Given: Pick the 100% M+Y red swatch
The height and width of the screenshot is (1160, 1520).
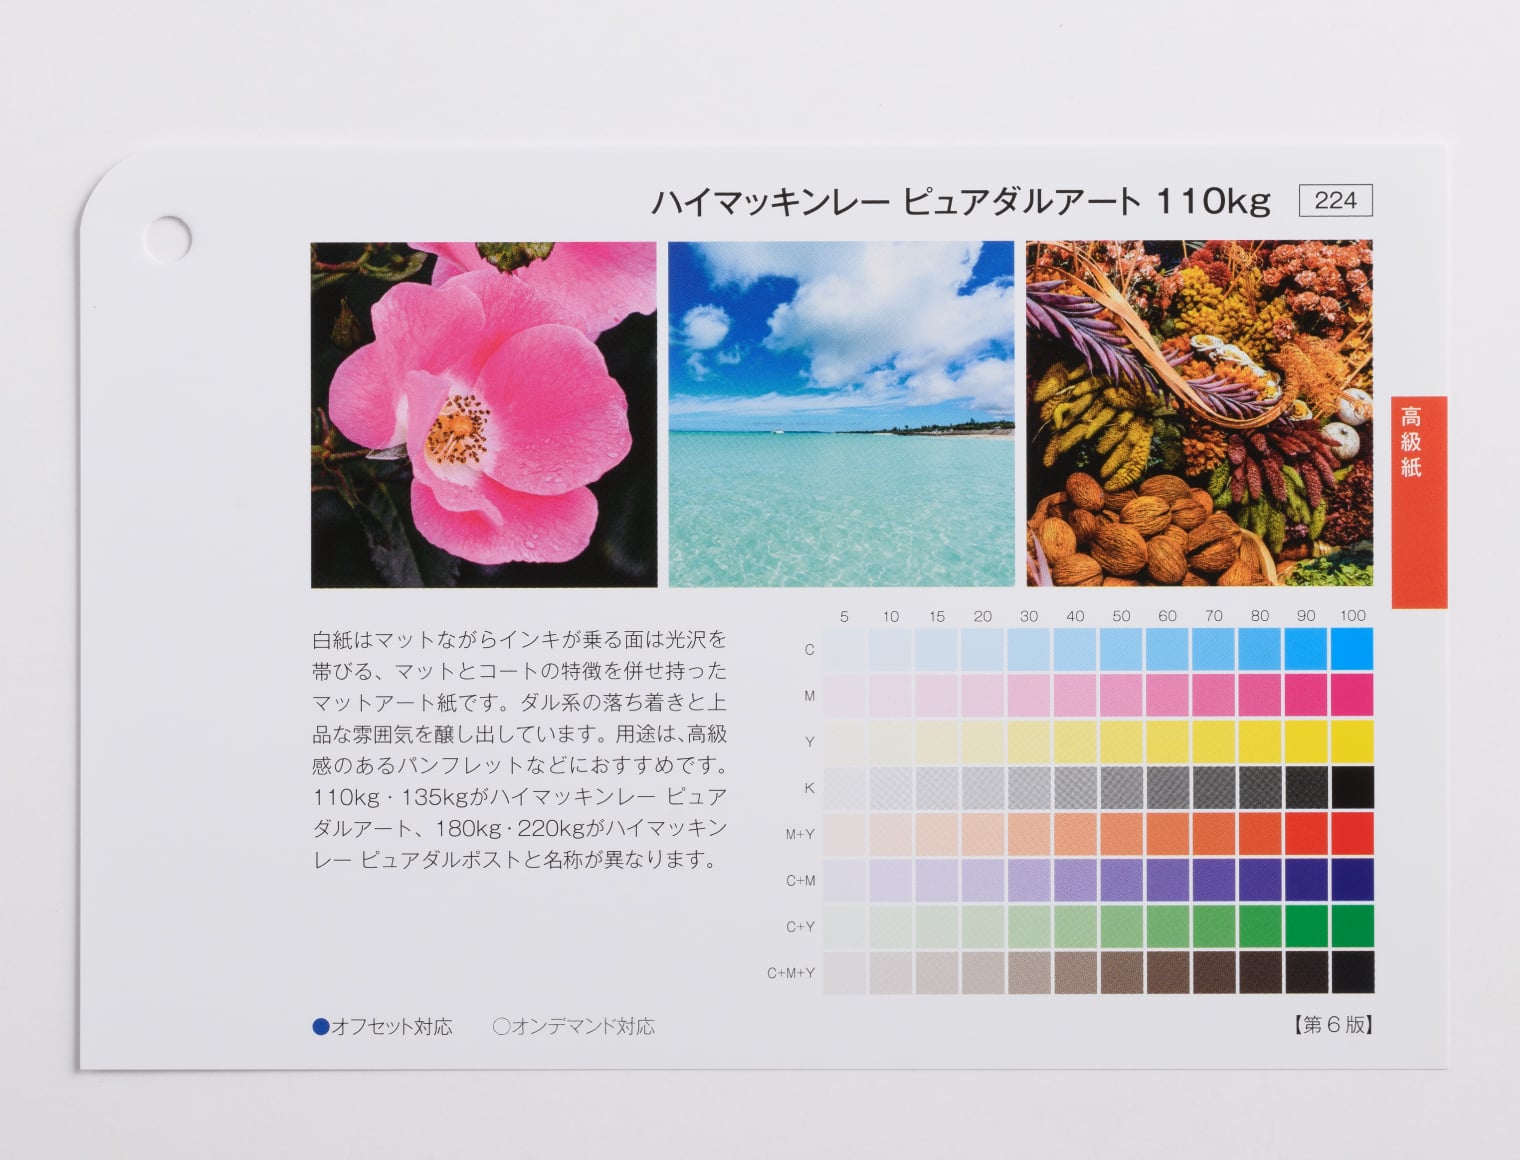Looking at the screenshot, I should click(x=1352, y=834).
